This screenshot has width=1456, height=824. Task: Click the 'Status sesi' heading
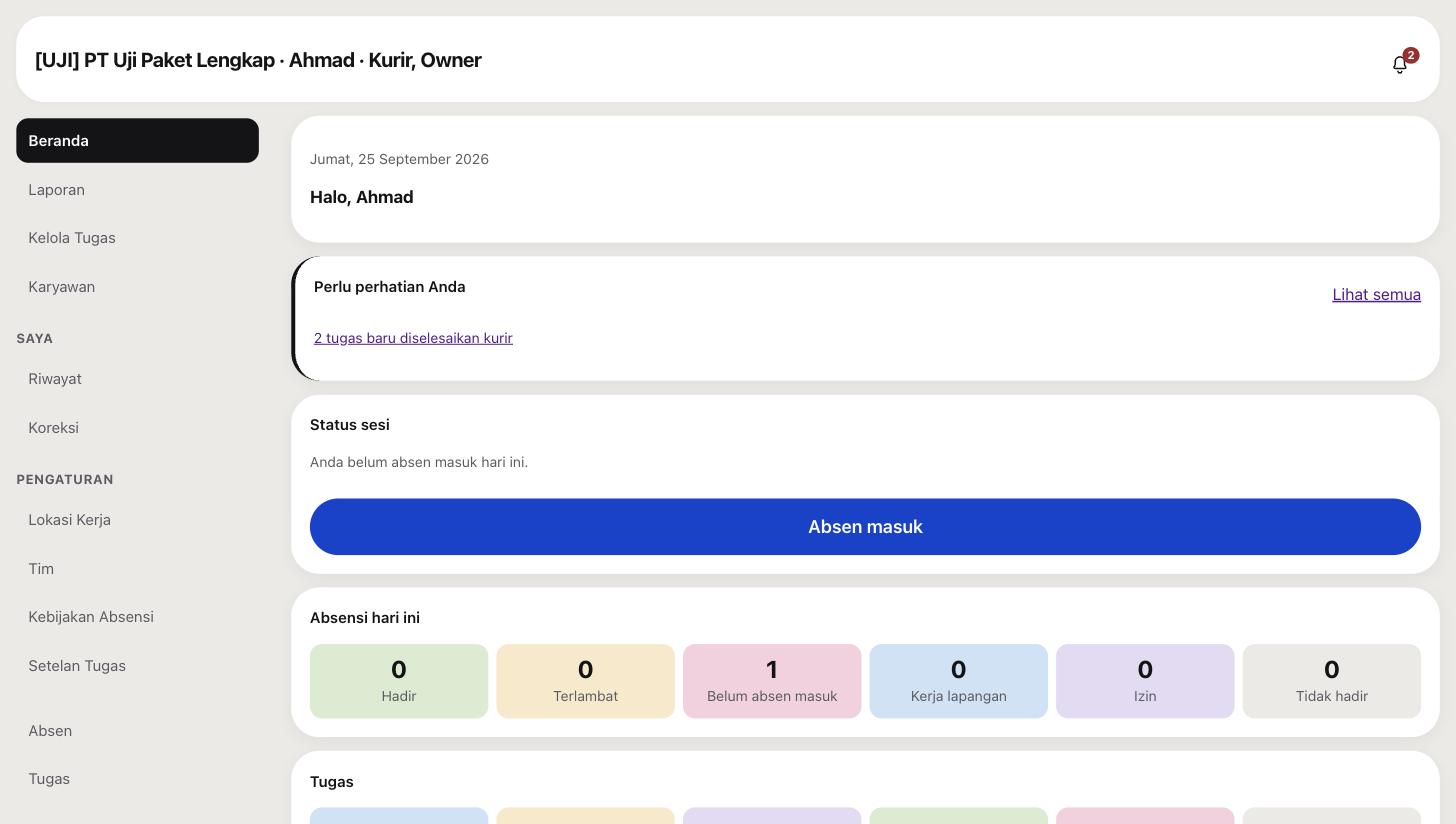[x=350, y=425]
